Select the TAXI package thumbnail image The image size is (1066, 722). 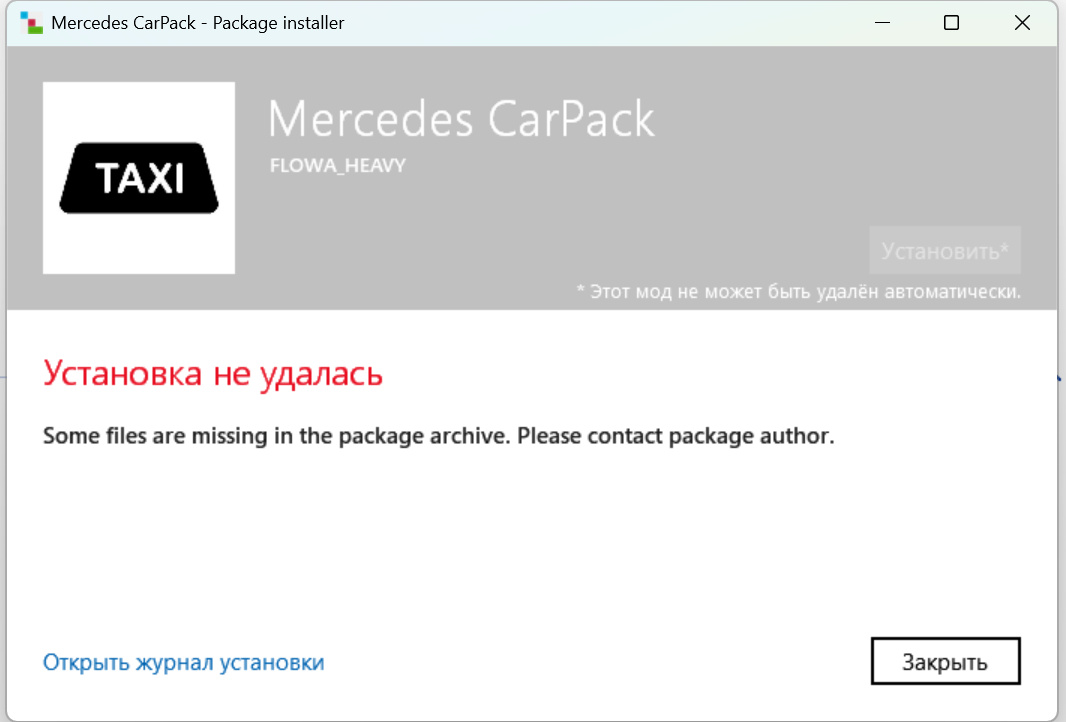point(139,178)
